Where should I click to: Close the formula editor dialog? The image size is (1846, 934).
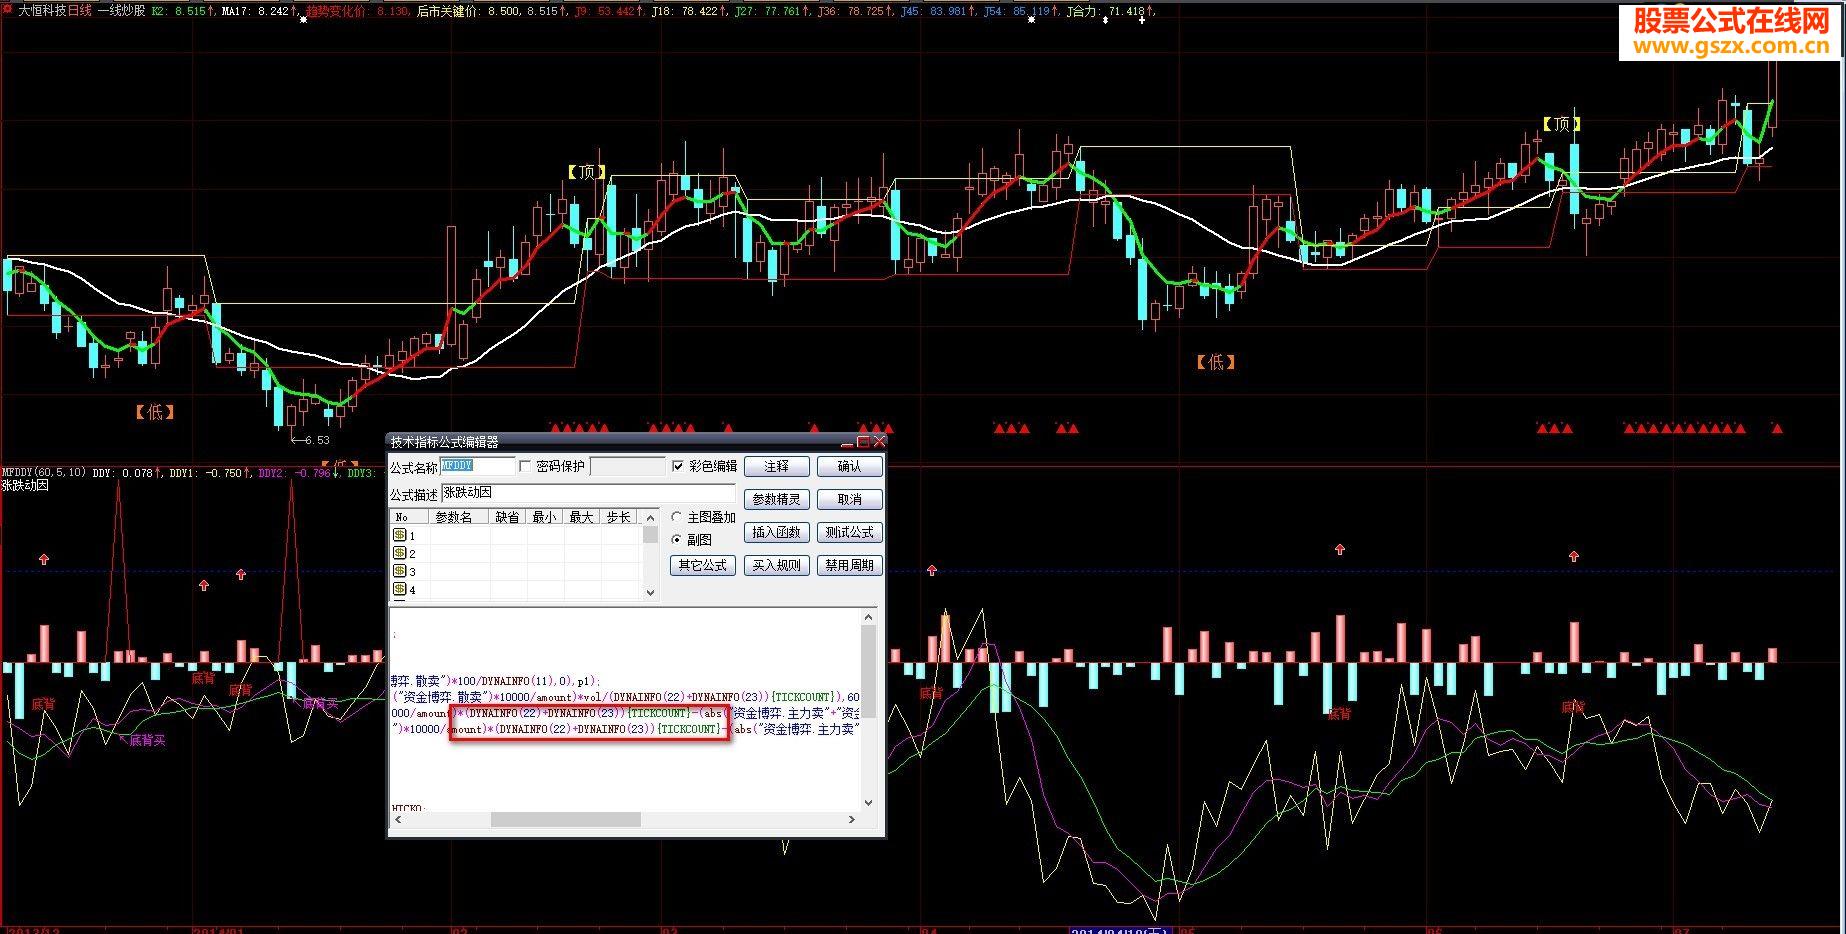[x=879, y=441]
